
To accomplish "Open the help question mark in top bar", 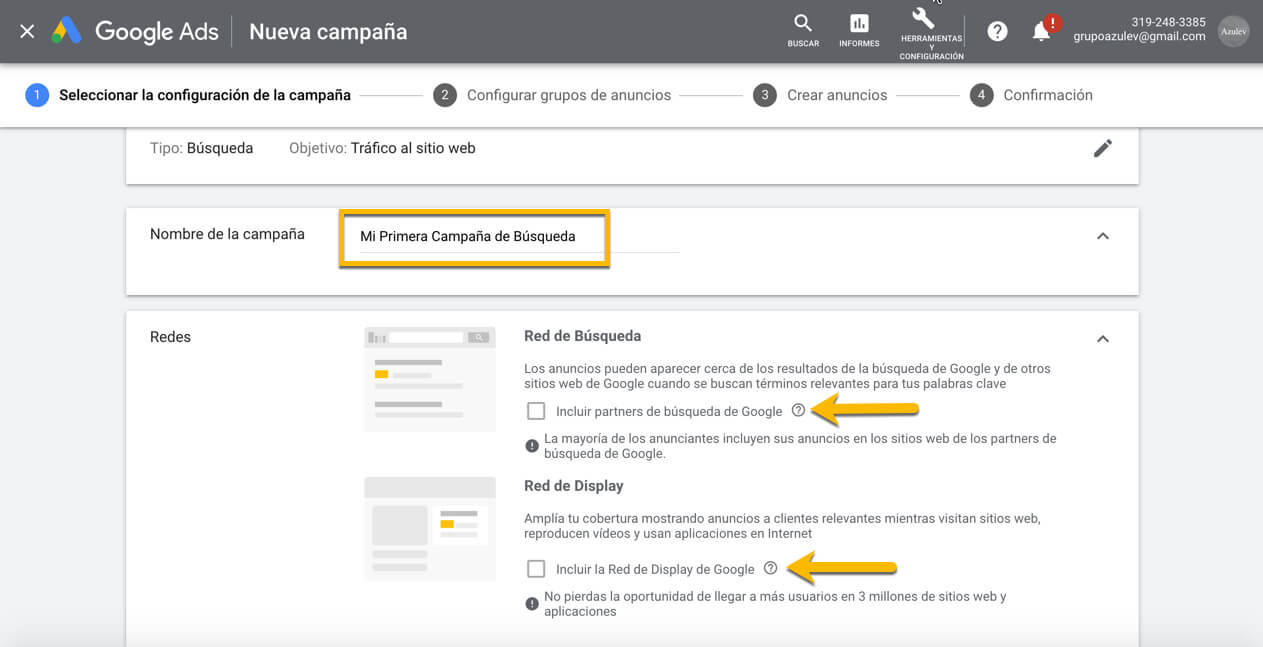I will [997, 31].
